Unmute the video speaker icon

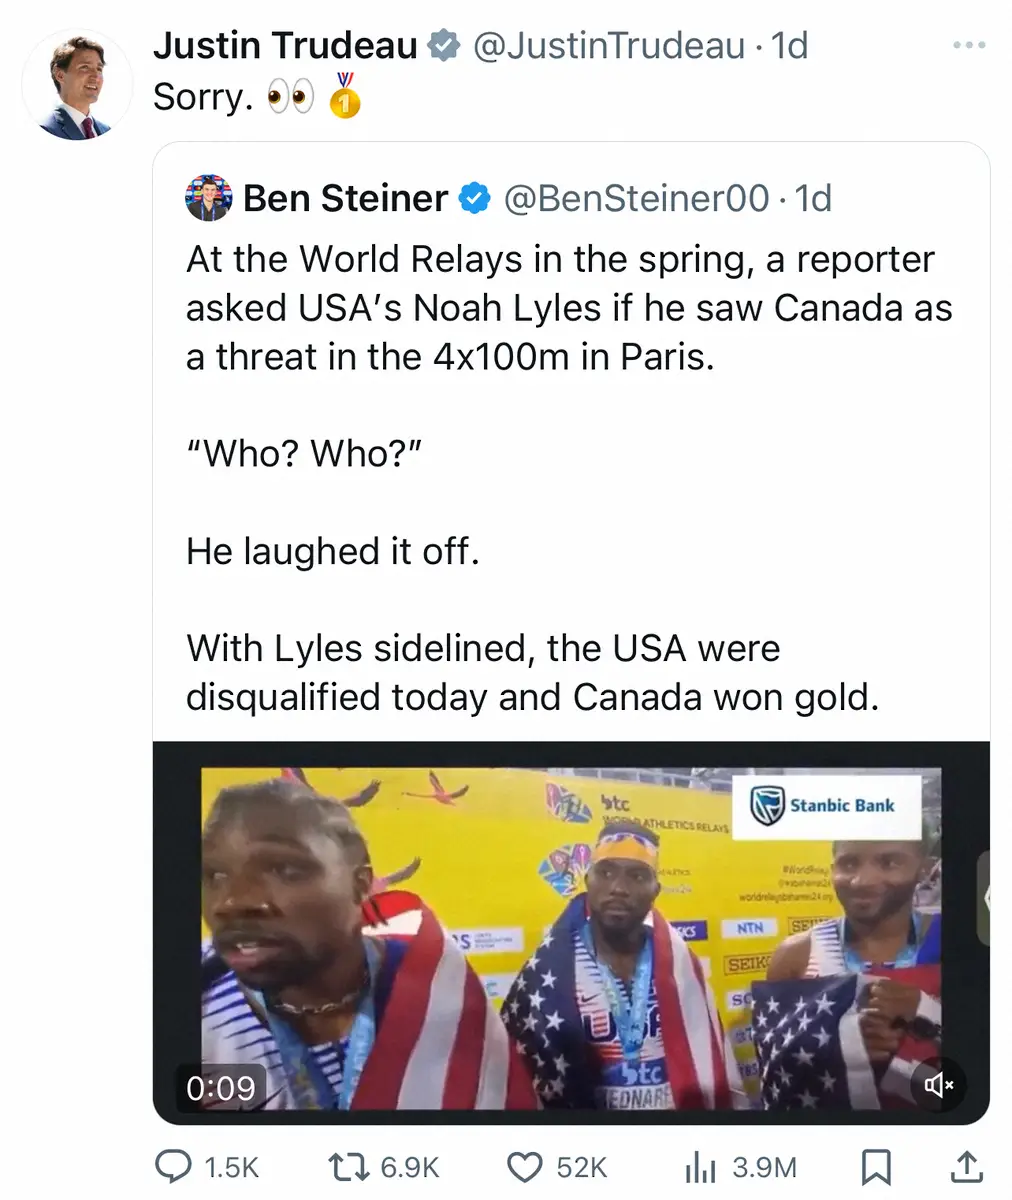939,1085
